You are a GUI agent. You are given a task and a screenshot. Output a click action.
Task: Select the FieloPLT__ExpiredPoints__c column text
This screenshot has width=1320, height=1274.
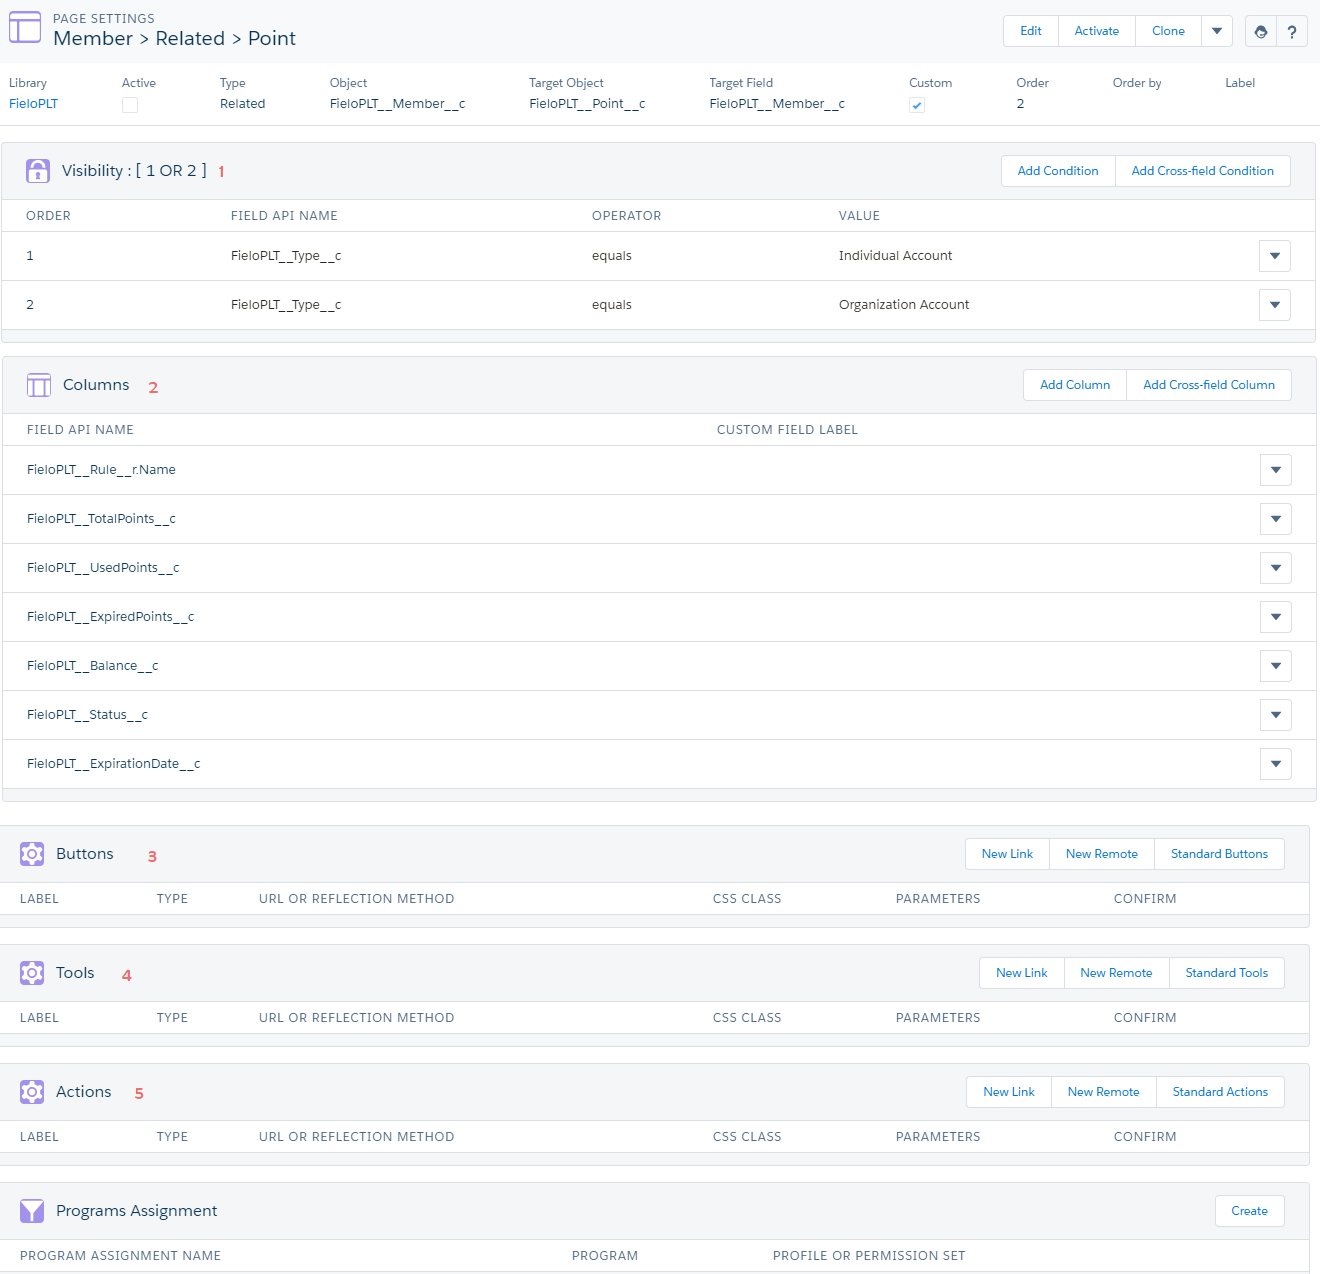pyautogui.click(x=111, y=617)
